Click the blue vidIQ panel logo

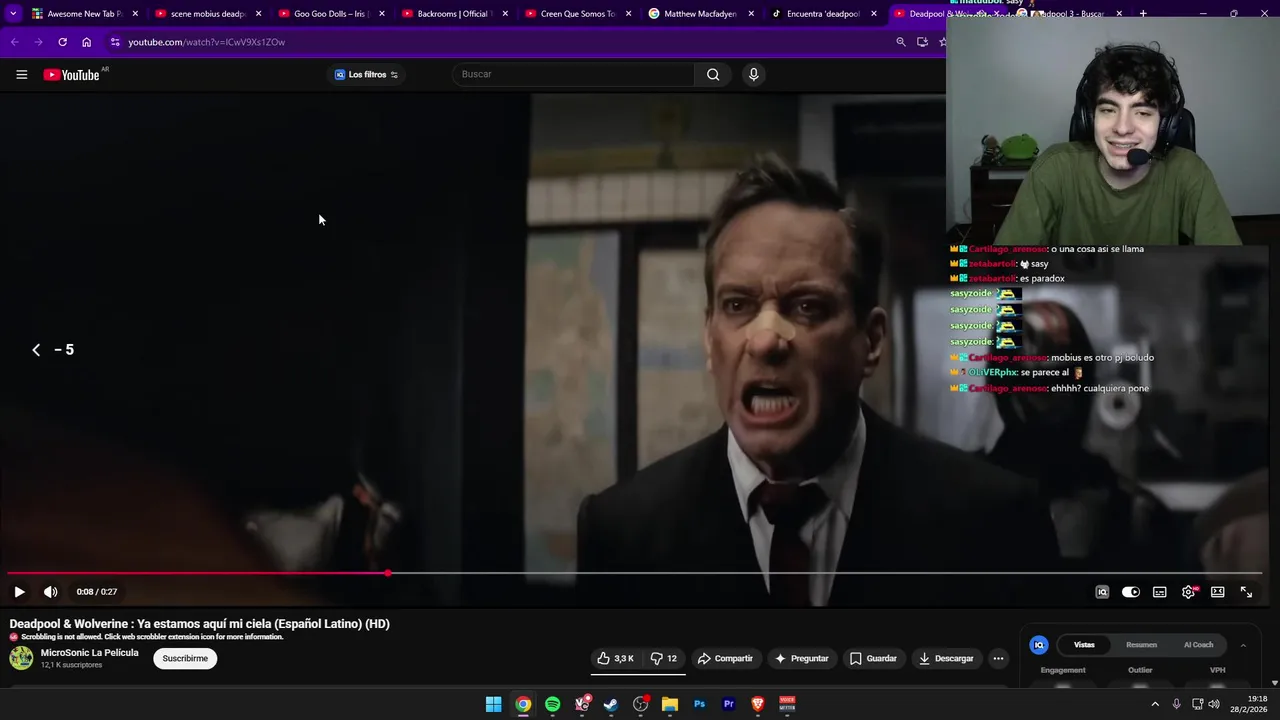[1039, 645]
